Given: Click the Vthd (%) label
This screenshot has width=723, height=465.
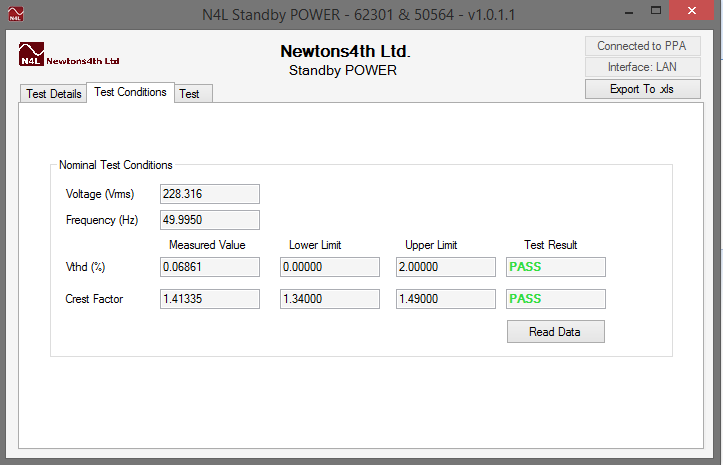Looking at the screenshot, I should (85, 267).
